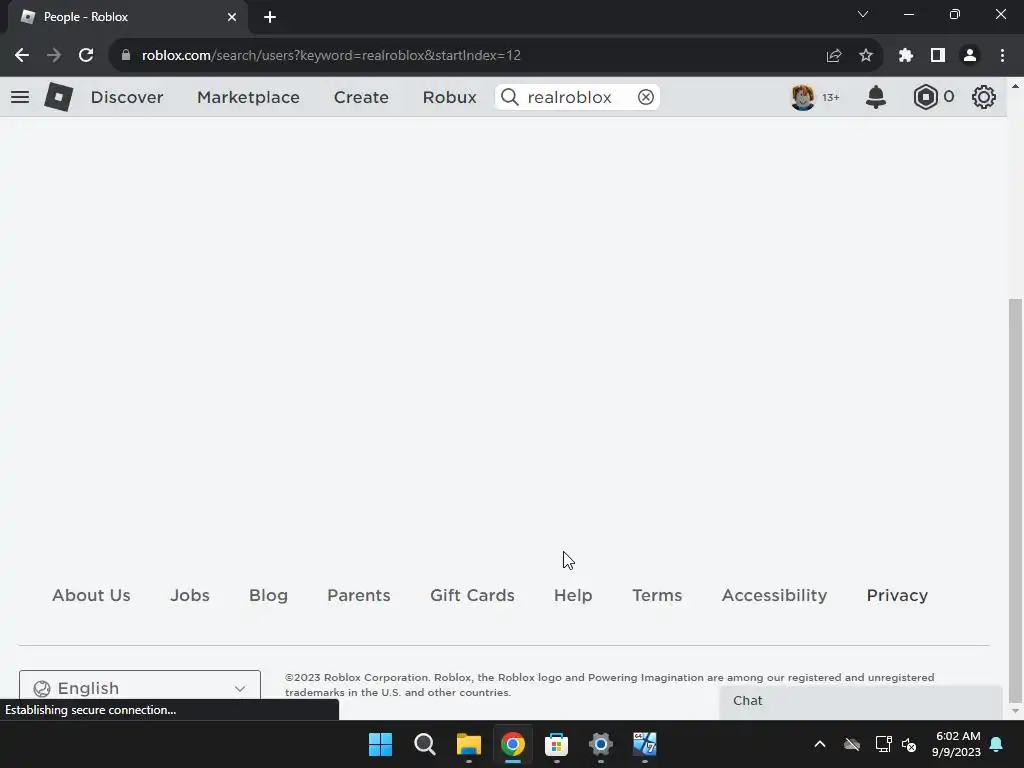Open the Jobs footer link
1024x768 pixels.
coord(190,596)
